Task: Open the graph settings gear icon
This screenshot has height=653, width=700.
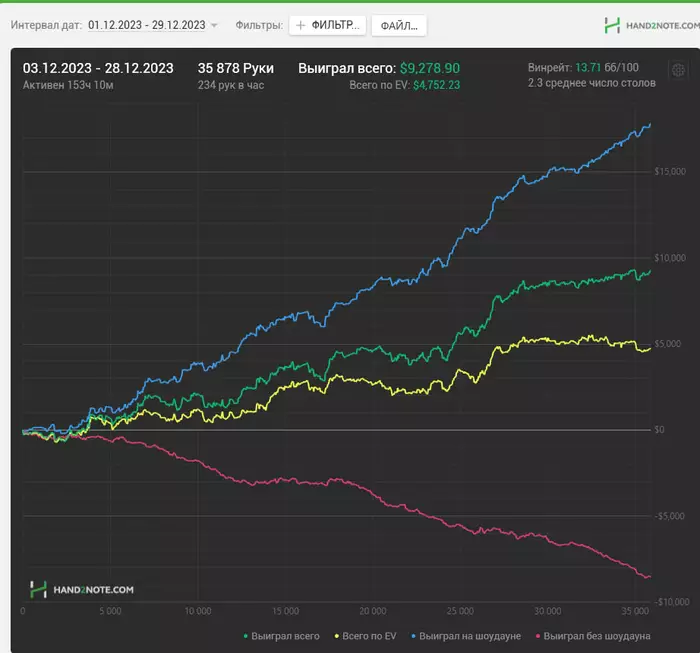Action: (x=678, y=70)
